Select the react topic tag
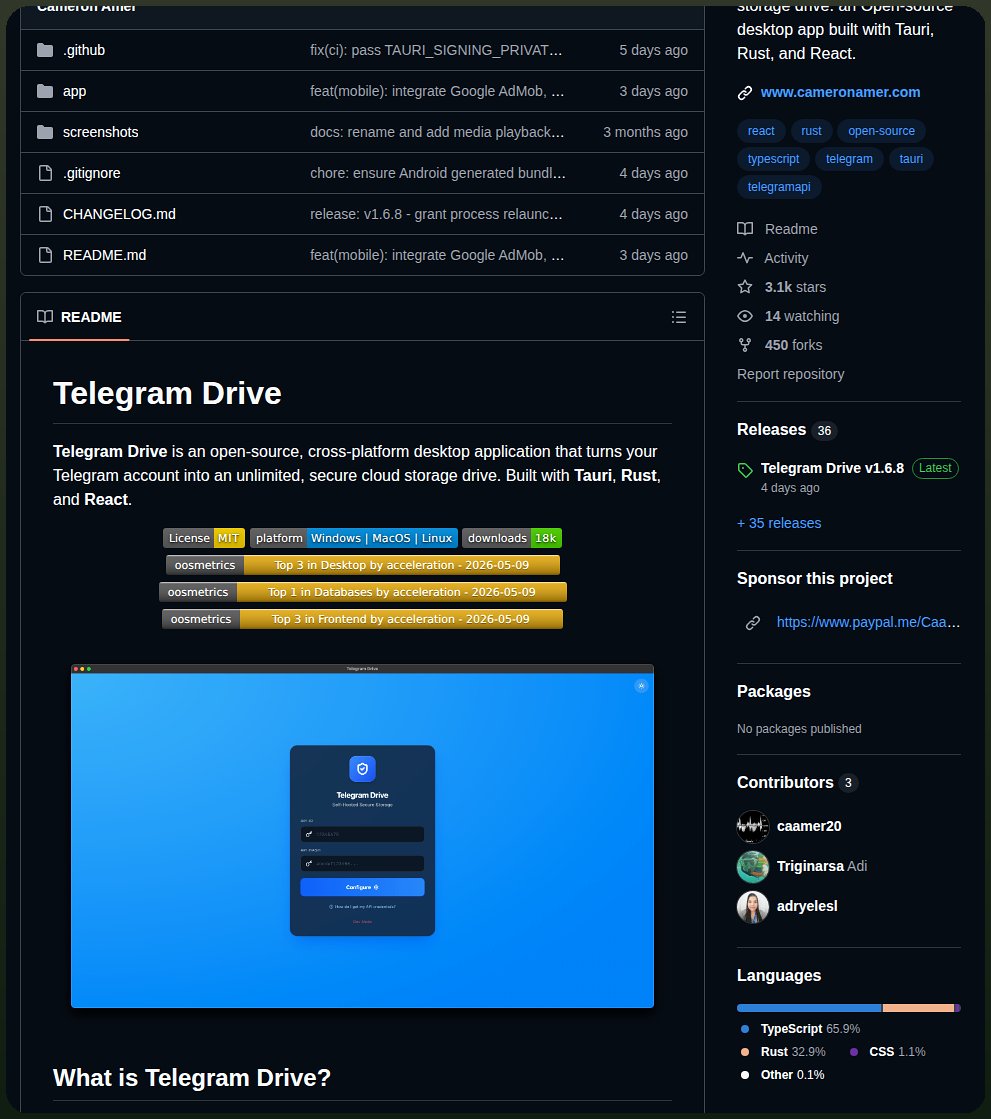Viewport: 991px width, 1119px height. point(761,131)
